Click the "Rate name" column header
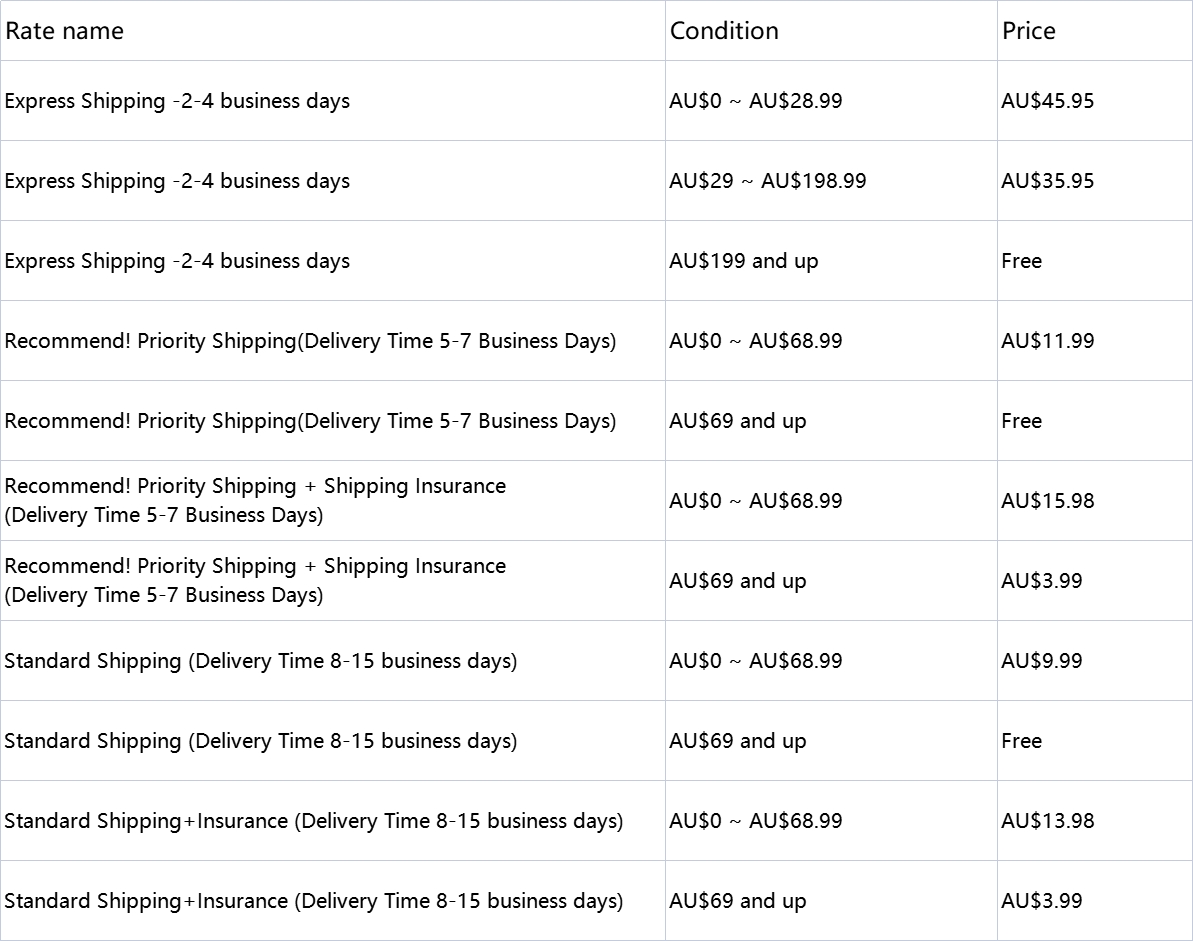 (65, 31)
